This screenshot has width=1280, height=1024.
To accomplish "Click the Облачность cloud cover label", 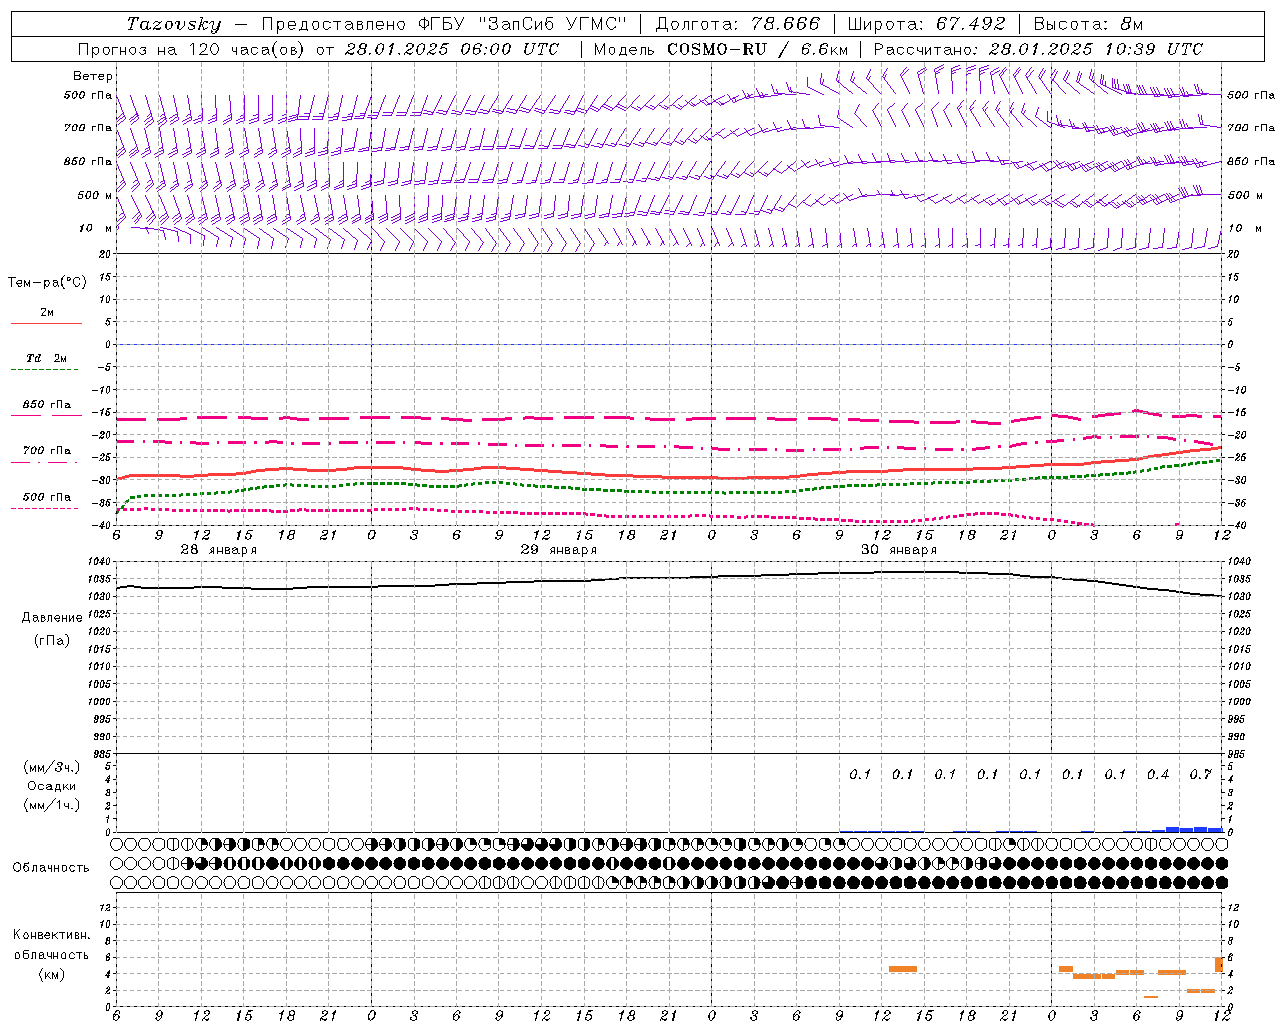I will (x=51, y=868).
